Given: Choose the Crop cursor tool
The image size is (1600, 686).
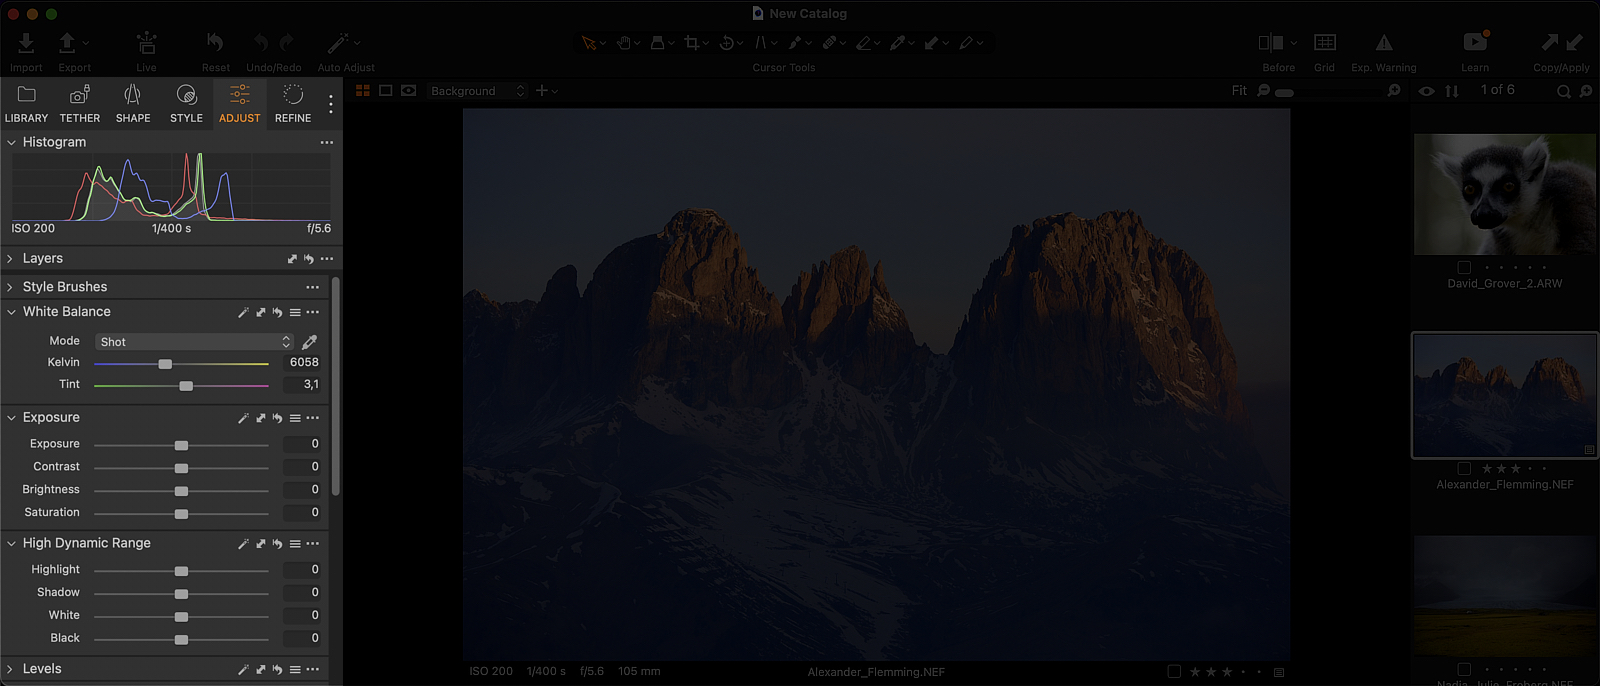Looking at the screenshot, I should pos(691,43).
